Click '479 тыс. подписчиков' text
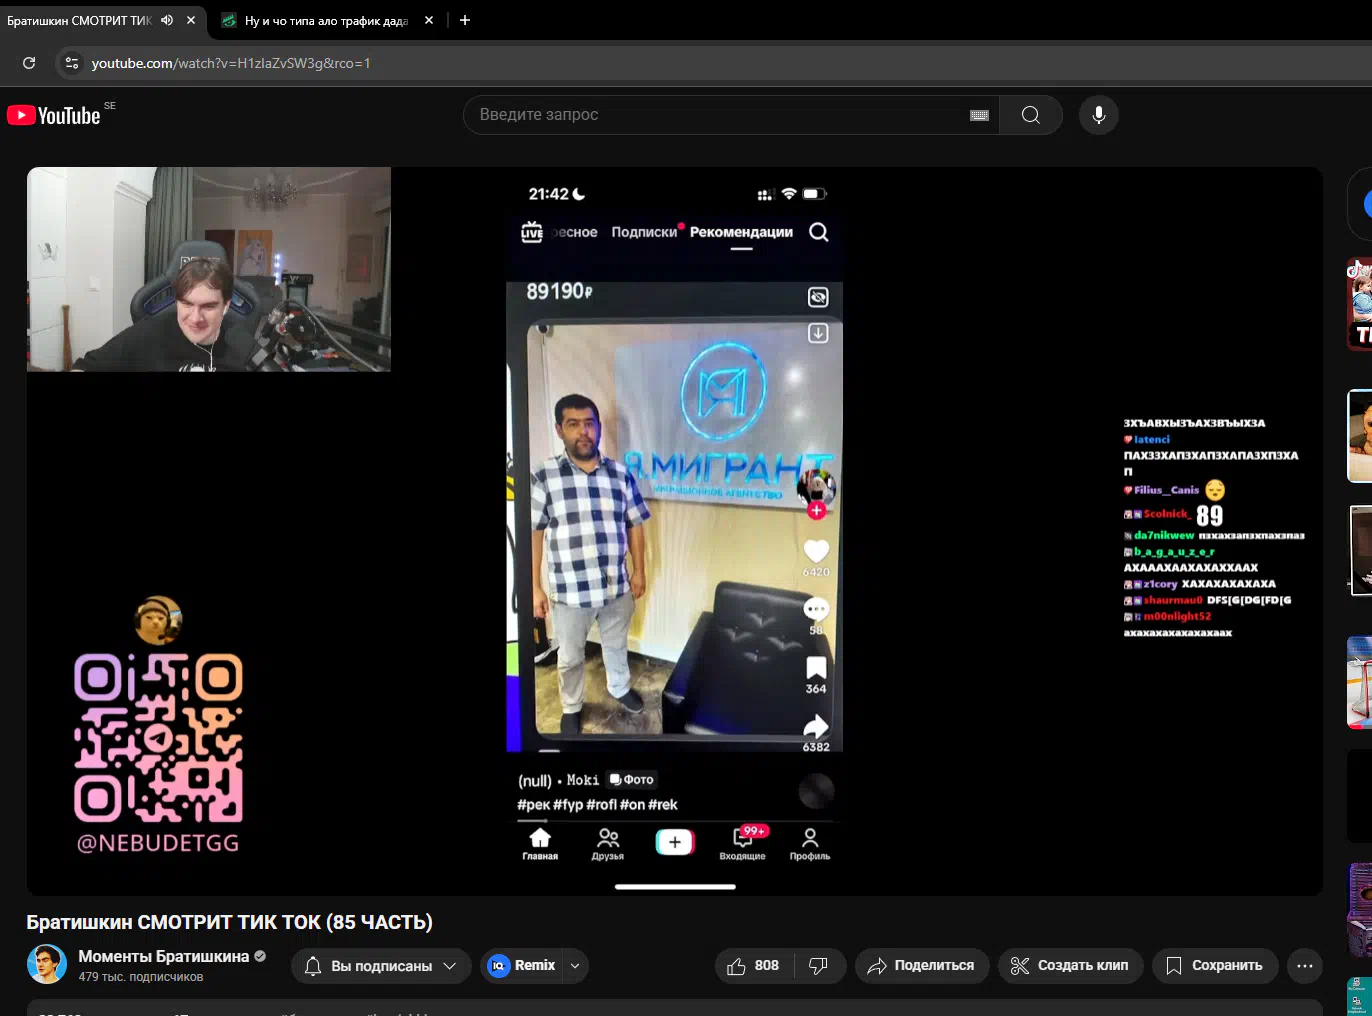 pyautogui.click(x=141, y=977)
